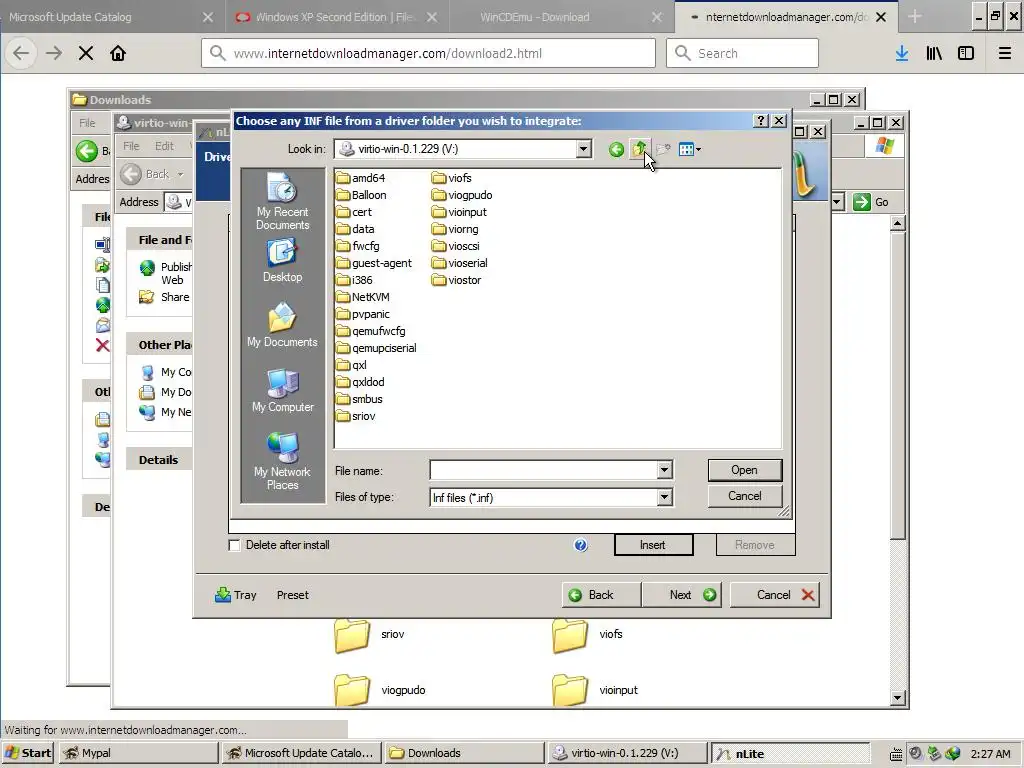
Task: Click the Go button in Explorer window
Action: 871,202
